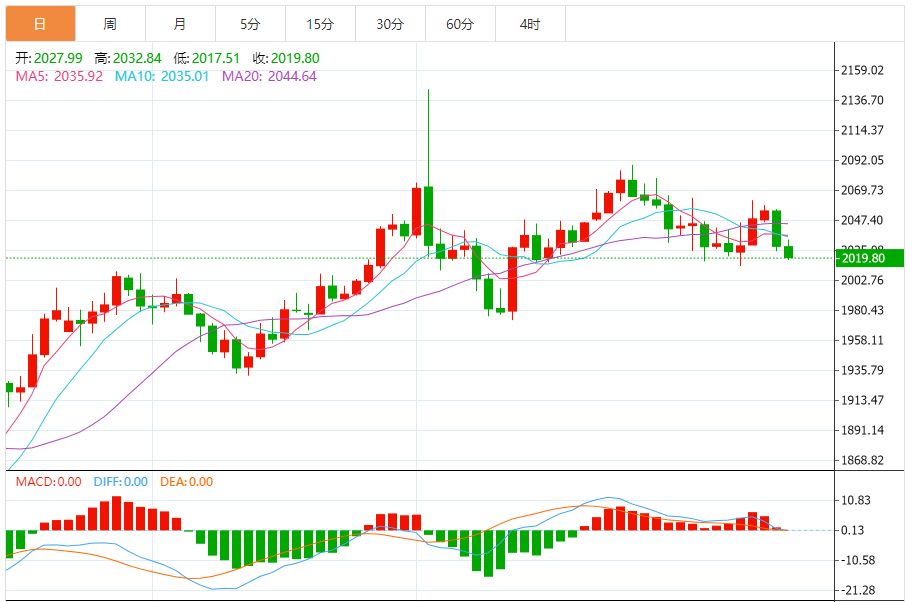Click the 2092.05 price axis label
Viewport: 913px width, 602px height.
coord(862,160)
